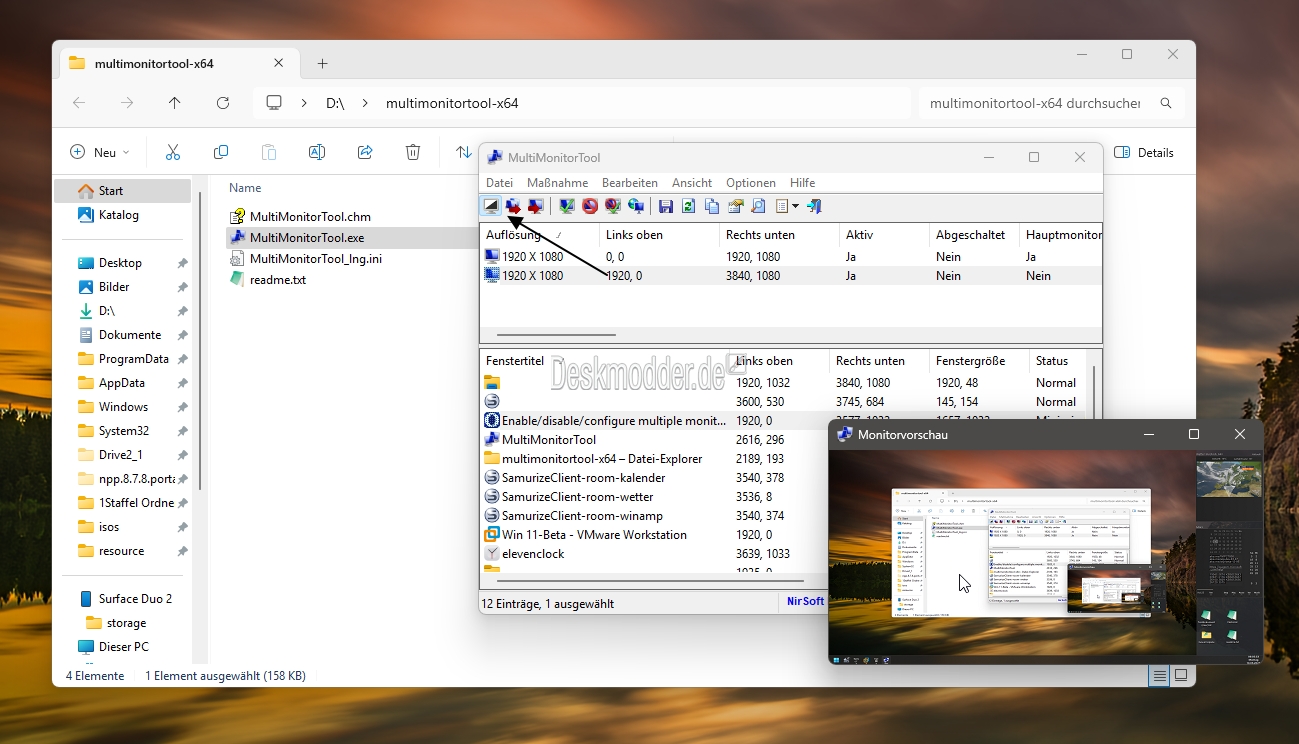Open the Maßnahme menu
The width and height of the screenshot is (1299, 744).
click(557, 183)
